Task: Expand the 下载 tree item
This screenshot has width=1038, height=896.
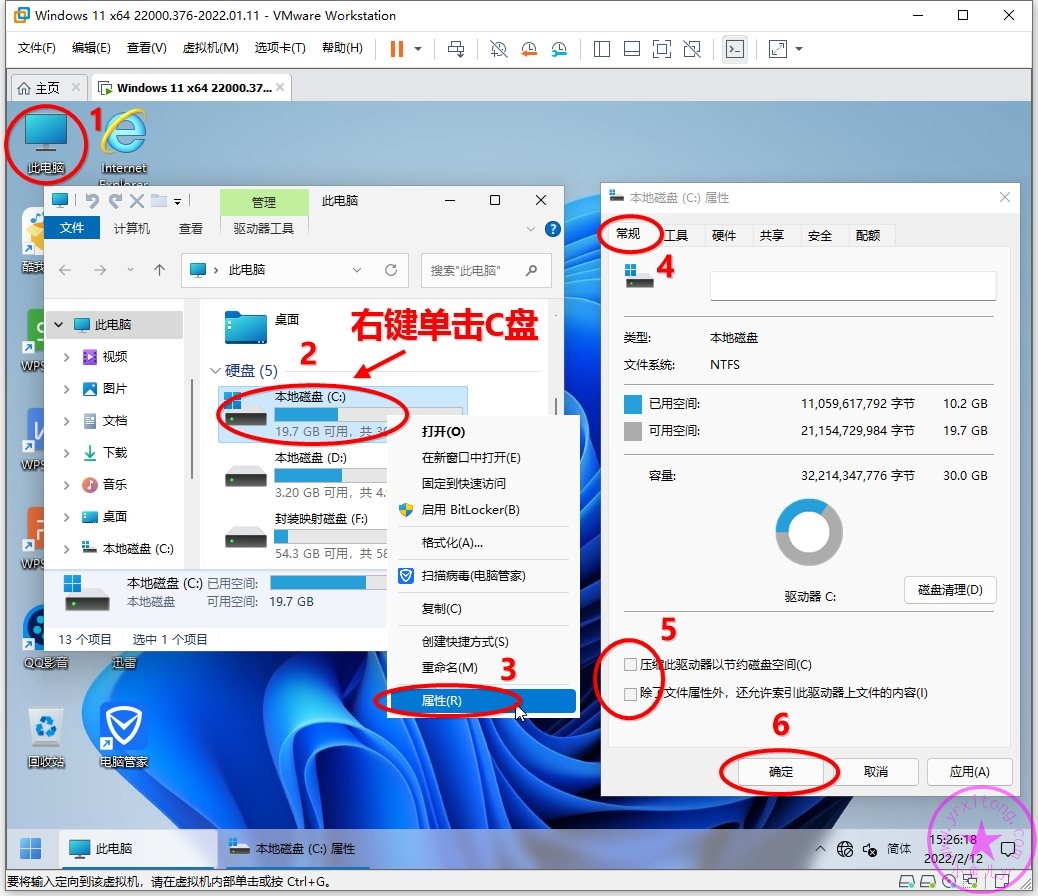Action: pos(66,453)
